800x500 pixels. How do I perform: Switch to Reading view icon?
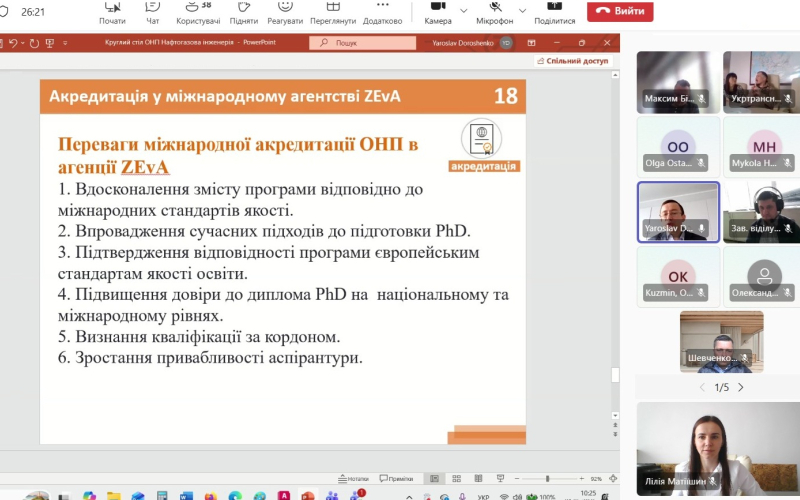tap(478, 479)
